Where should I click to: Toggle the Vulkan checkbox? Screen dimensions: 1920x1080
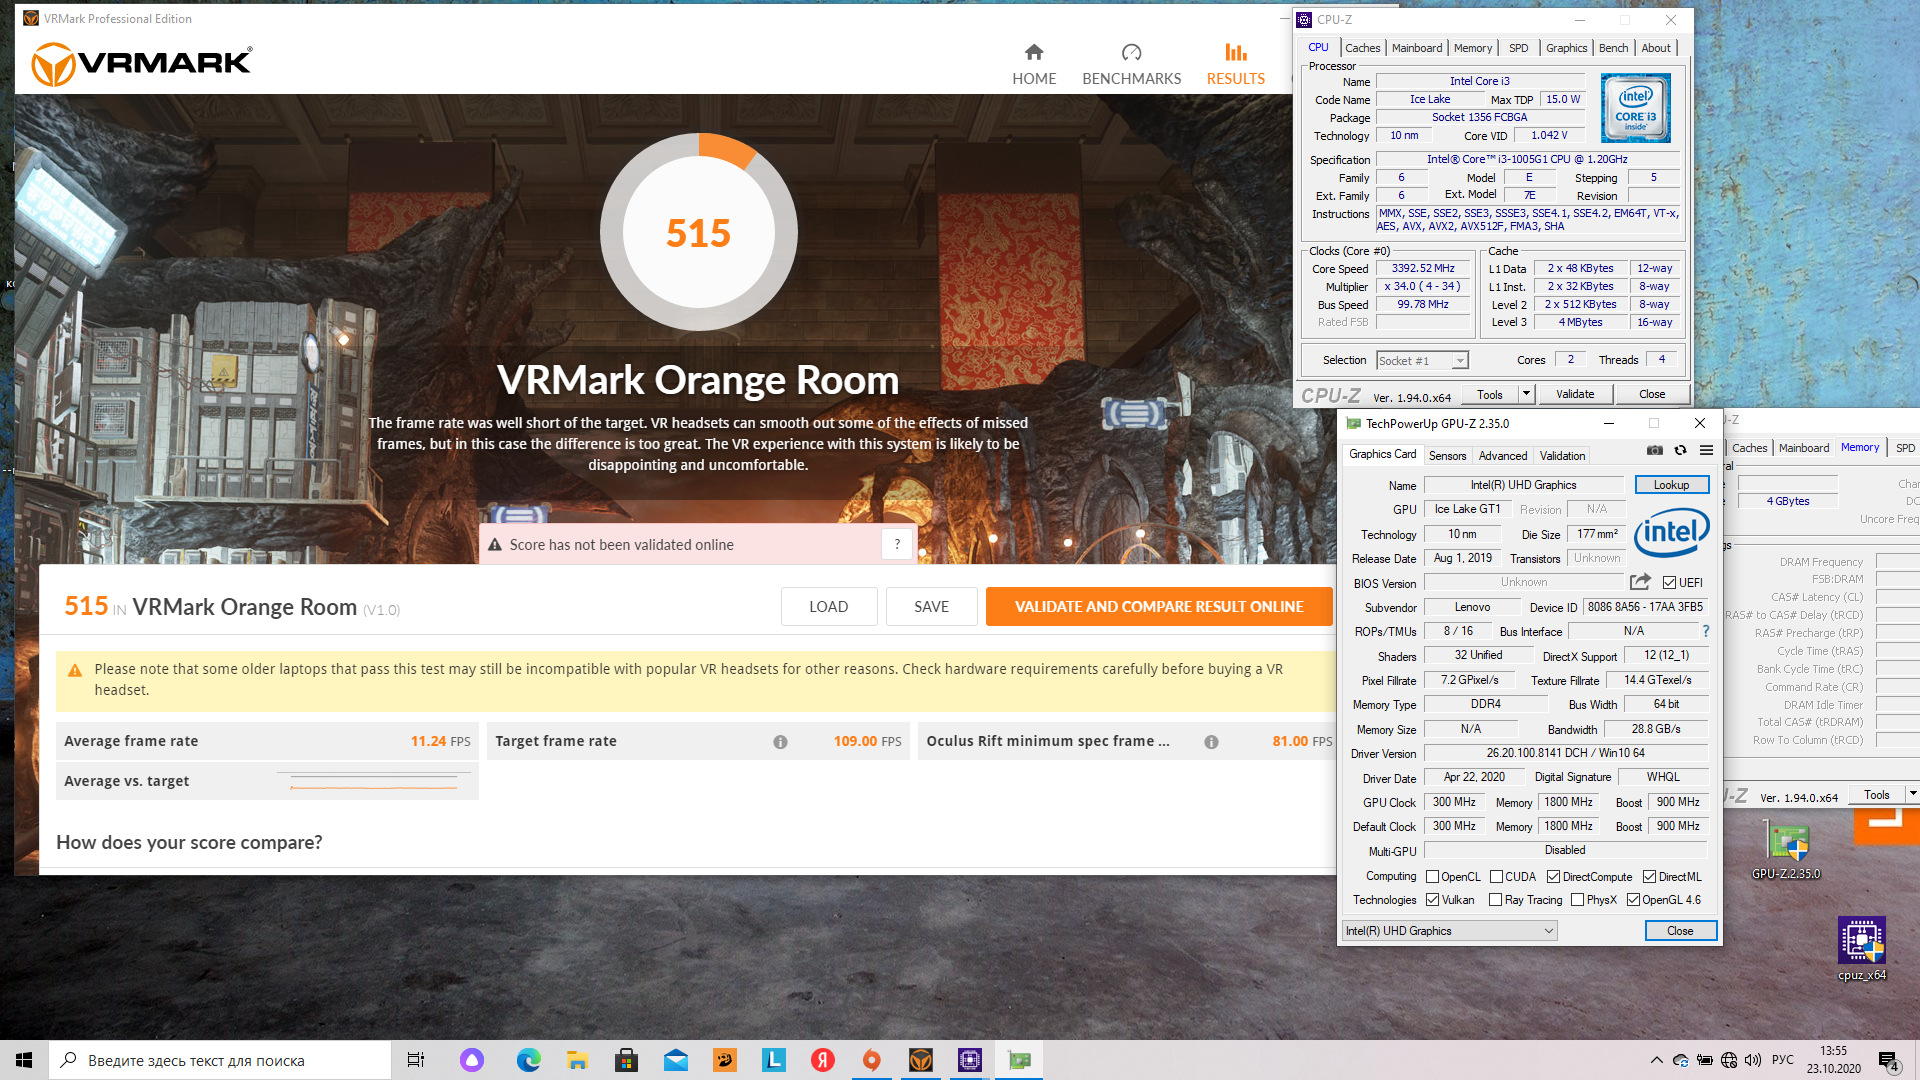tap(1432, 900)
